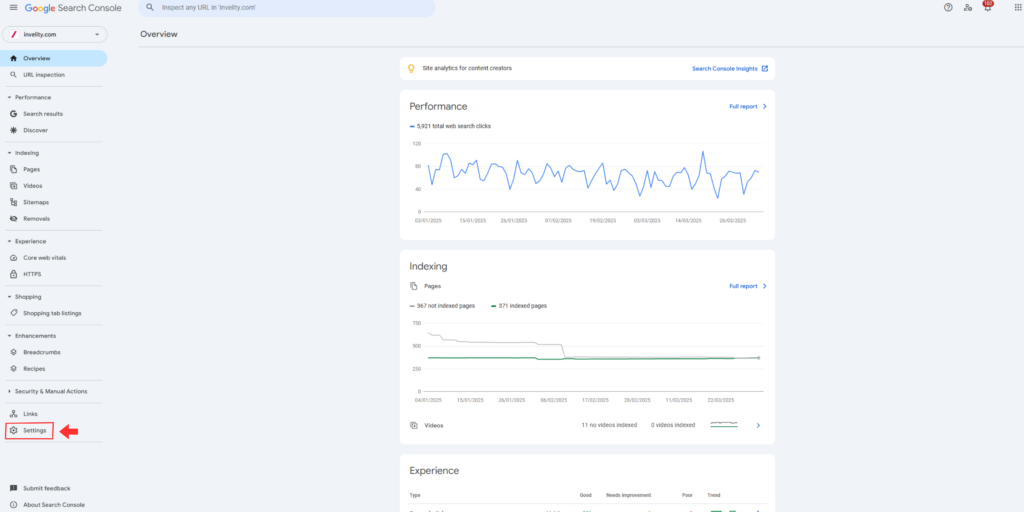Open Performance Full report link
1024x512 pixels.
(x=748, y=106)
